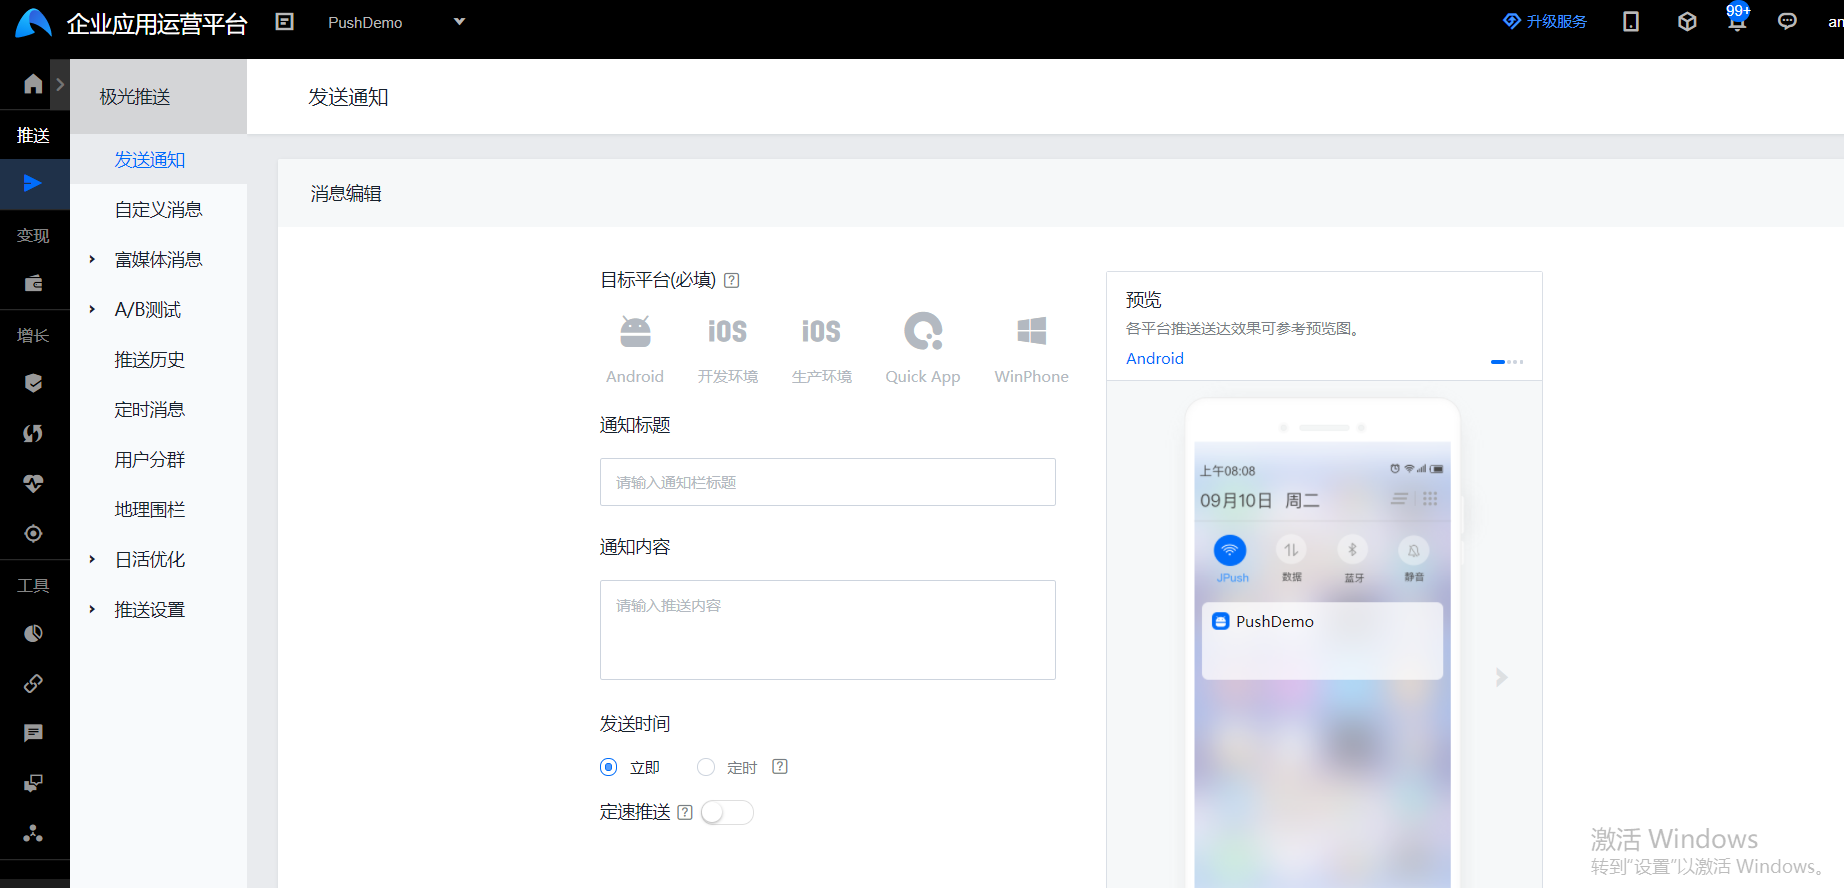Expand the 富媒体消息 menu item

point(158,260)
